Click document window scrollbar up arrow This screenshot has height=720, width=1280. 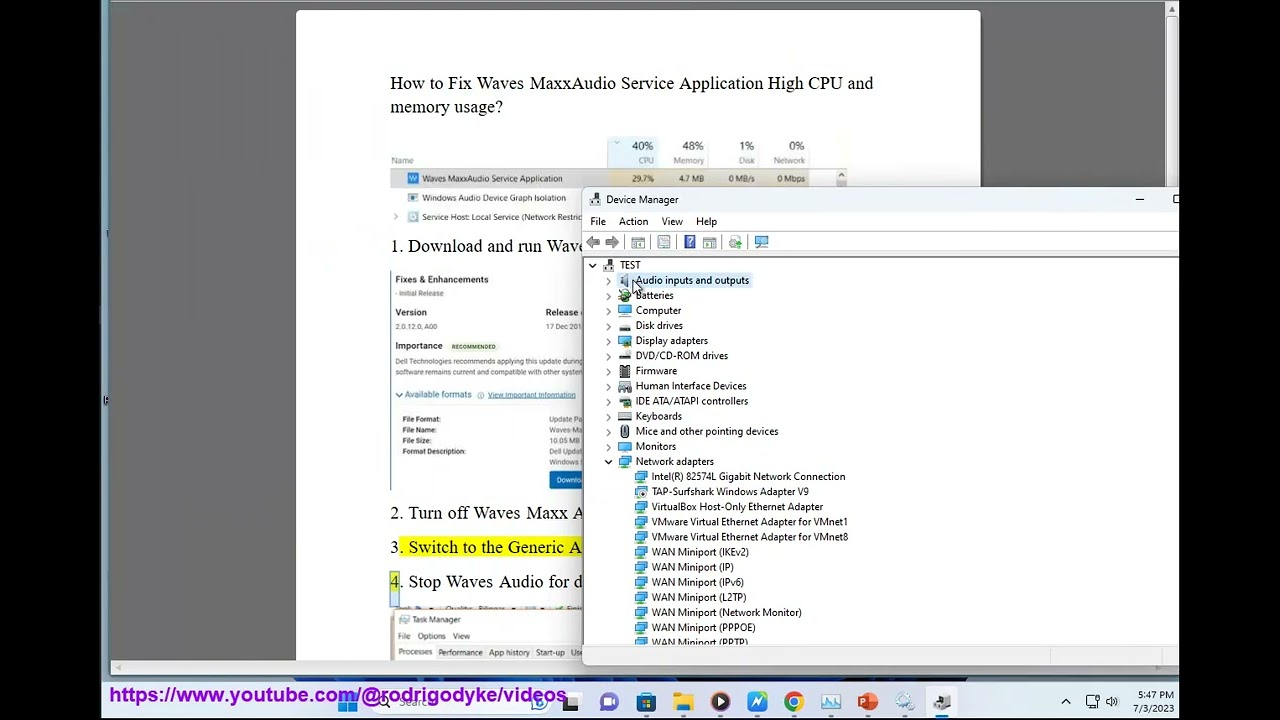click(1171, 9)
